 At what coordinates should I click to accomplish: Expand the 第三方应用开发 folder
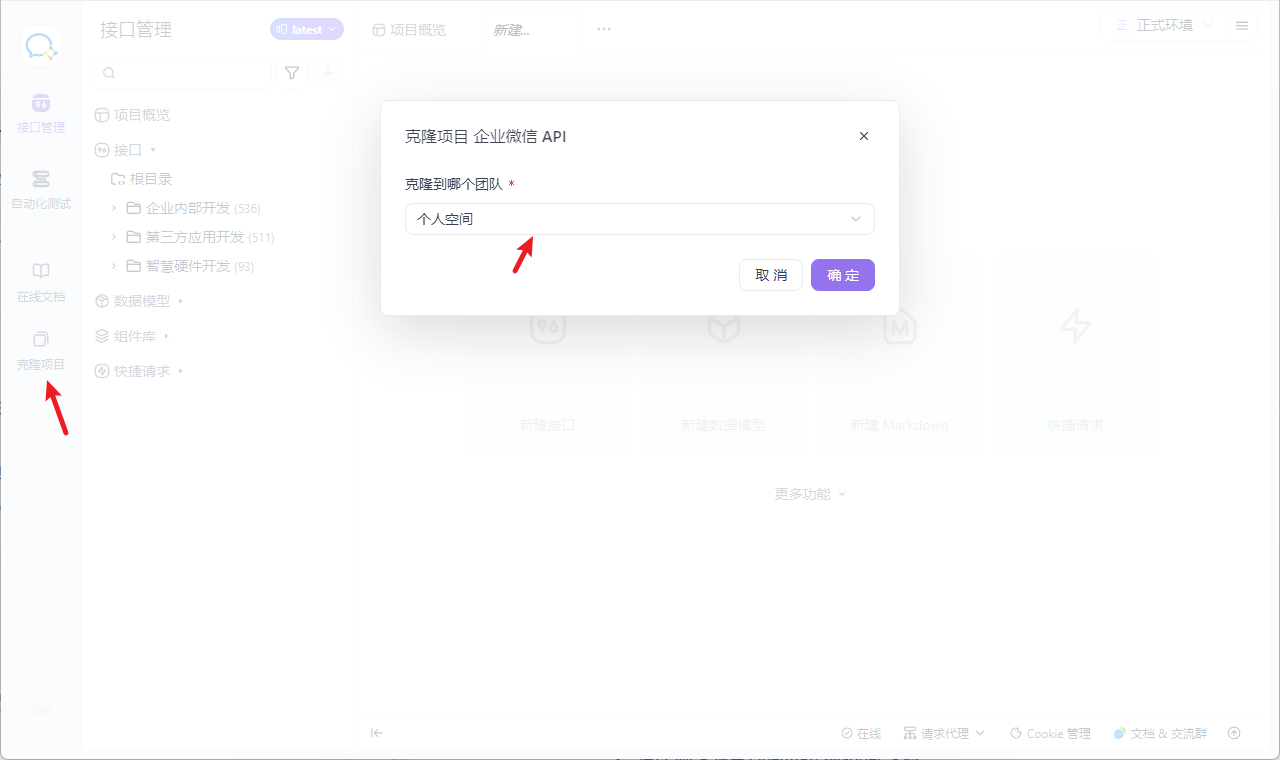(114, 237)
